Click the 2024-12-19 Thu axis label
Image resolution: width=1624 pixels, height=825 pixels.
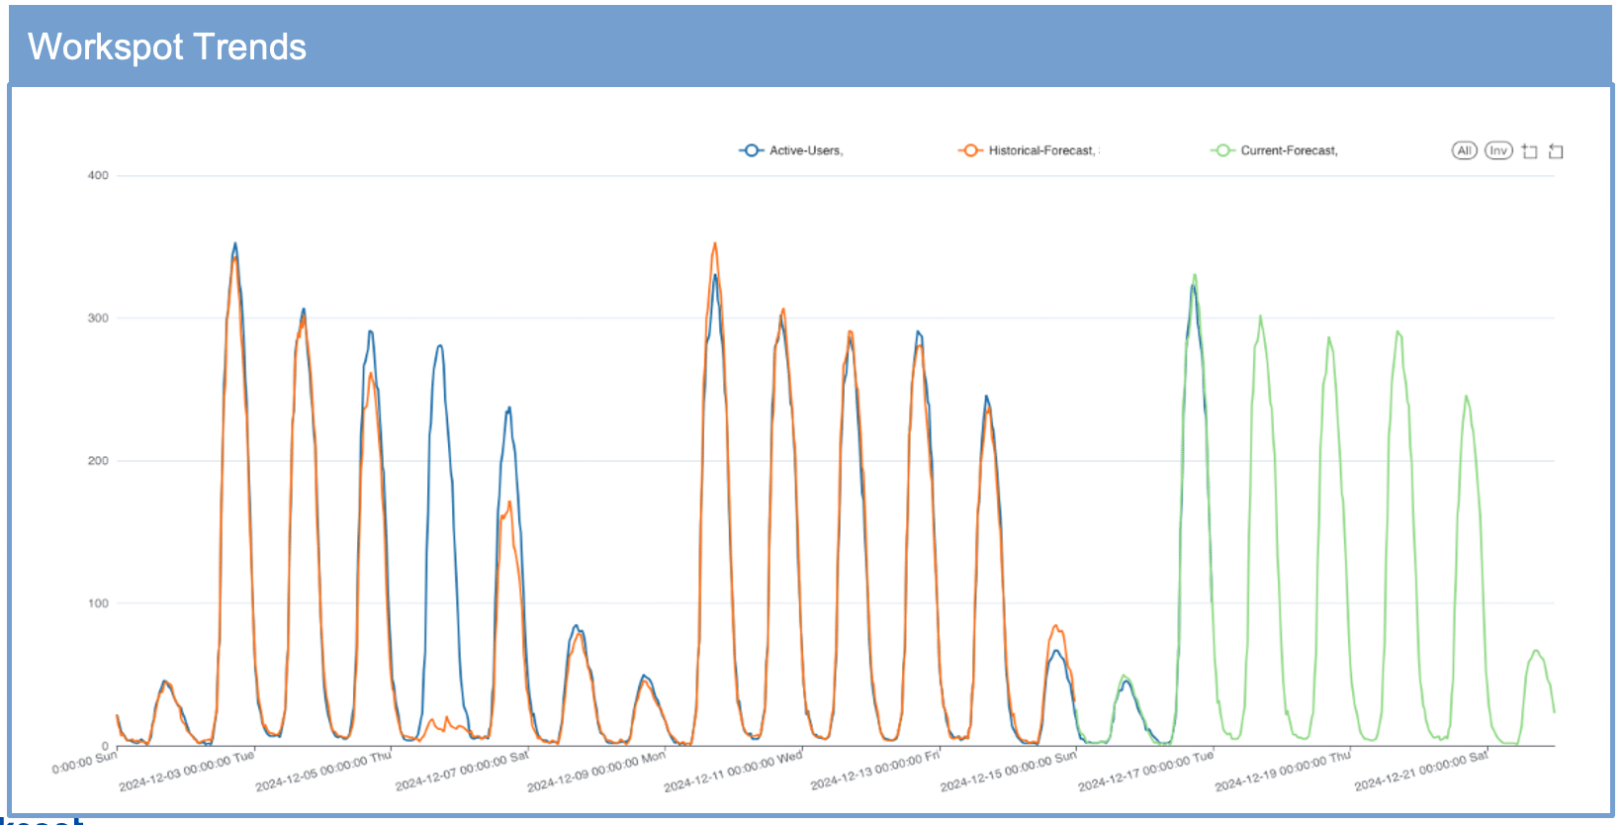pyautogui.click(x=1283, y=771)
